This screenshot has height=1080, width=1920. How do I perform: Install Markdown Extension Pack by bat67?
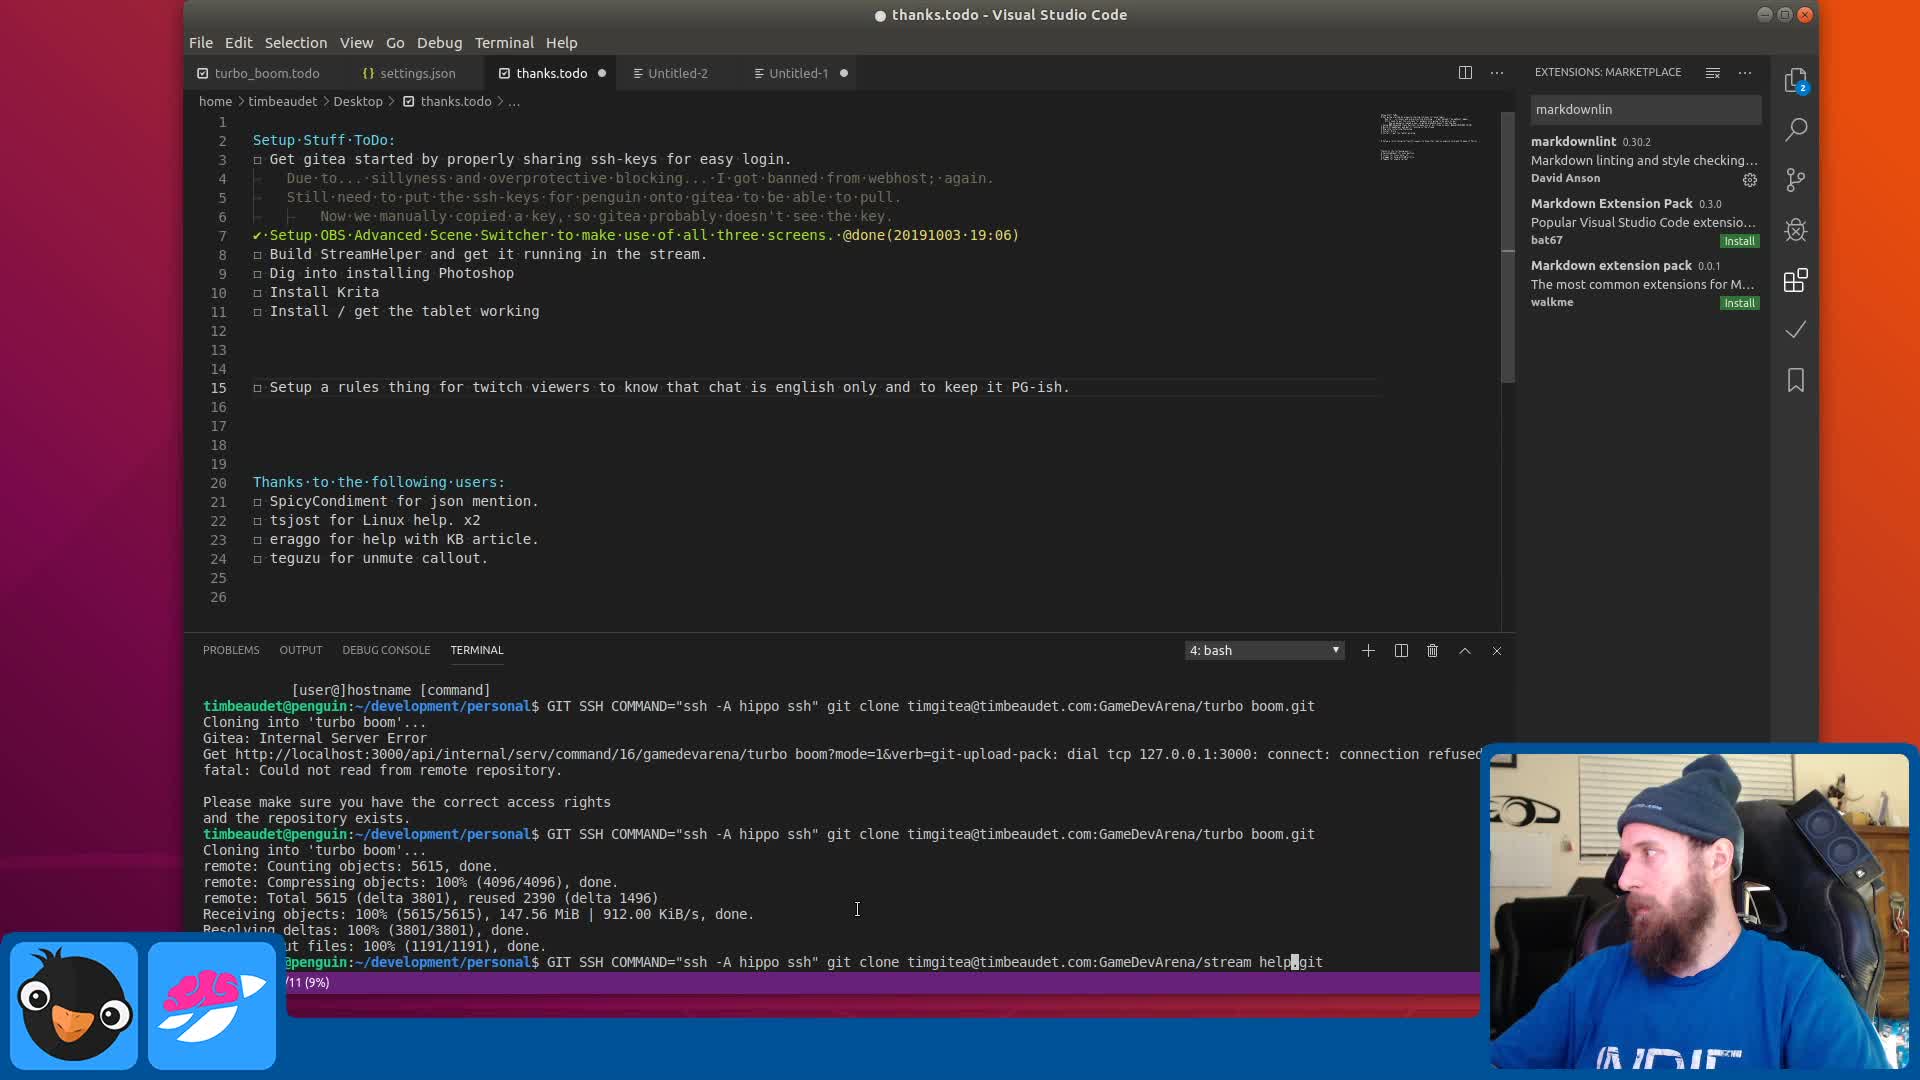(1739, 241)
